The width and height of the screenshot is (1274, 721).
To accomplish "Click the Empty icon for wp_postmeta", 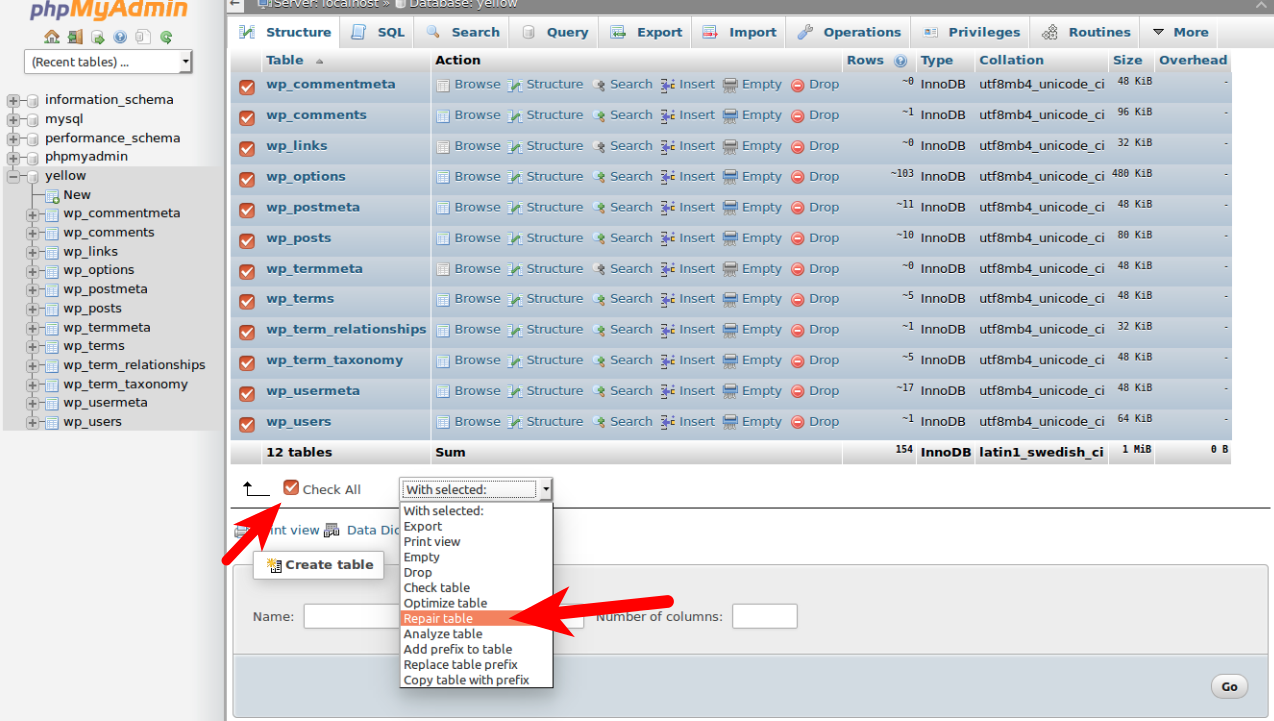I will (730, 208).
